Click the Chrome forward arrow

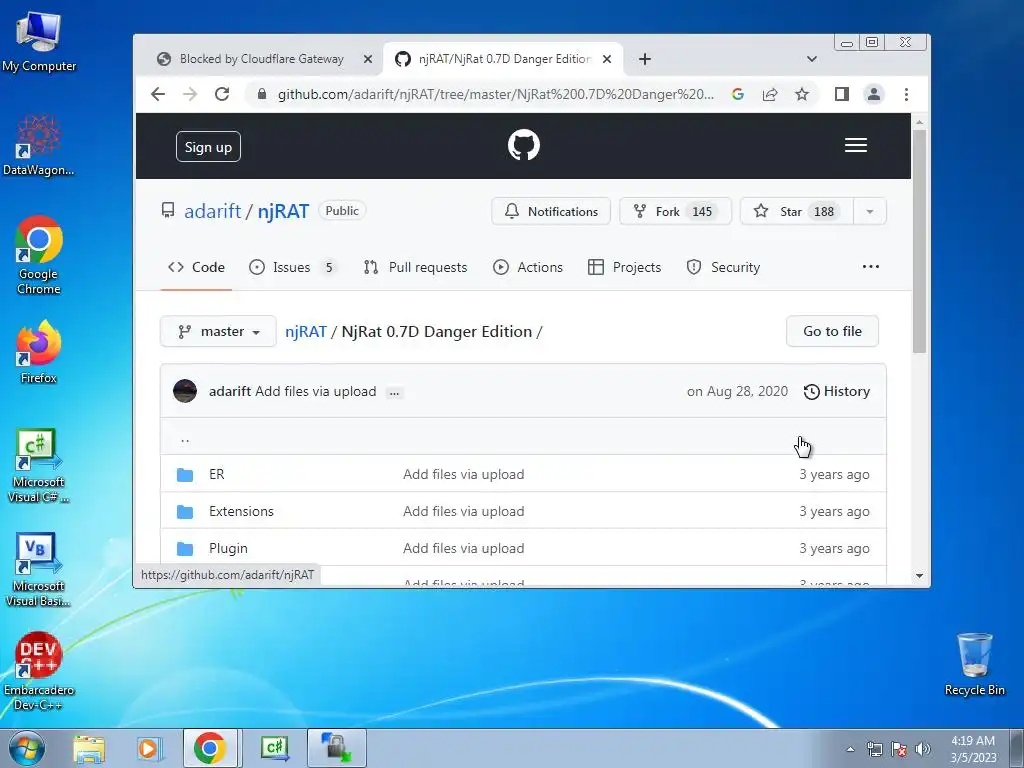(x=190, y=94)
